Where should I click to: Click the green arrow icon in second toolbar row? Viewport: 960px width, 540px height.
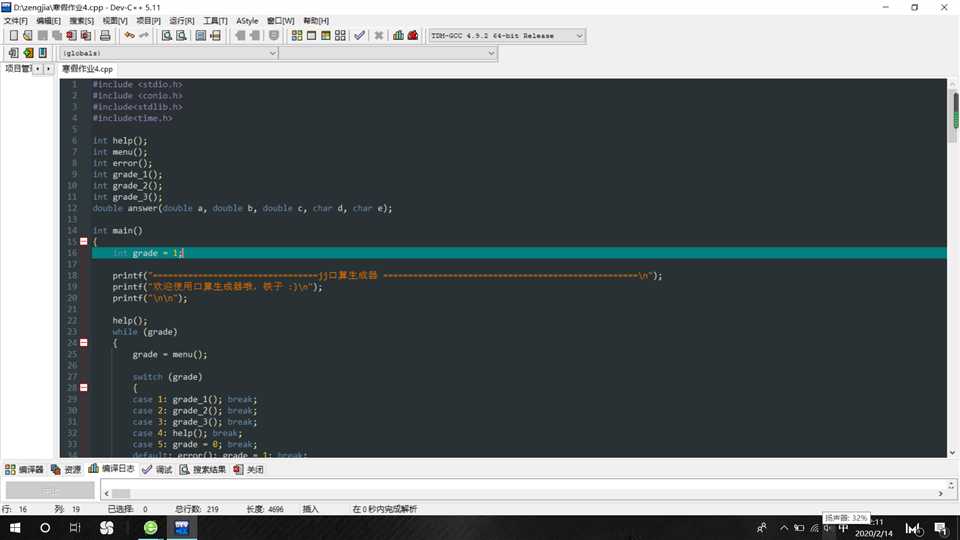(x=28, y=53)
